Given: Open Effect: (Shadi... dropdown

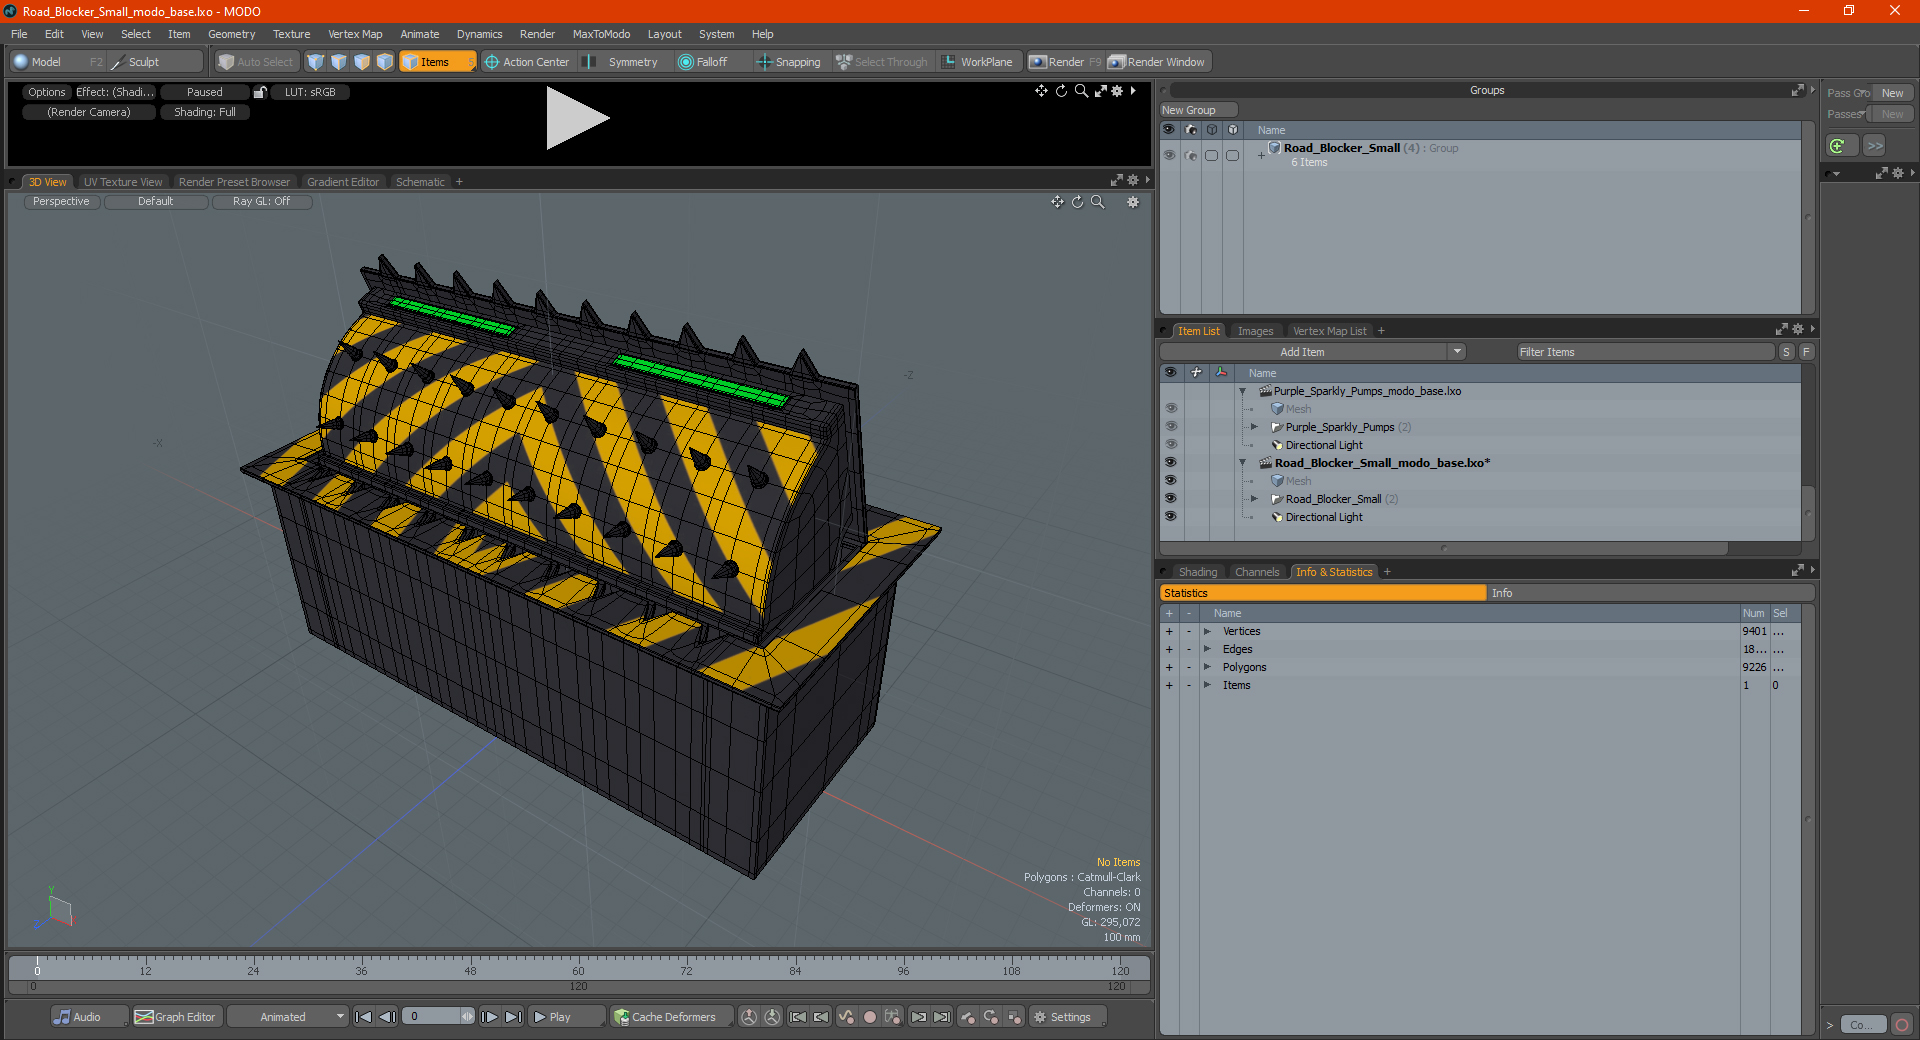Looking at the screenshot, I should pyautogui.click(x=115, y=92).
